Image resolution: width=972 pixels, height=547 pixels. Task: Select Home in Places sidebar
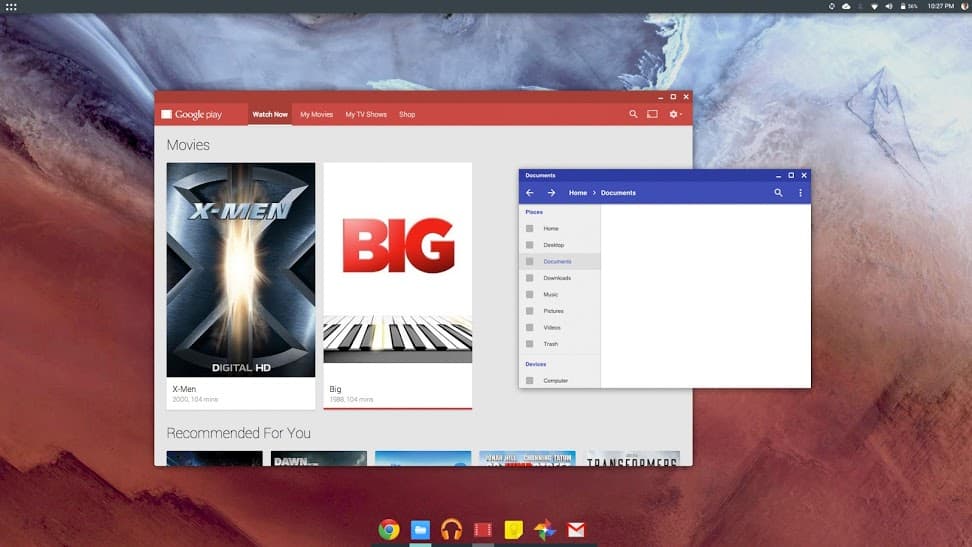pyautogui.click(x=560, y=228)
